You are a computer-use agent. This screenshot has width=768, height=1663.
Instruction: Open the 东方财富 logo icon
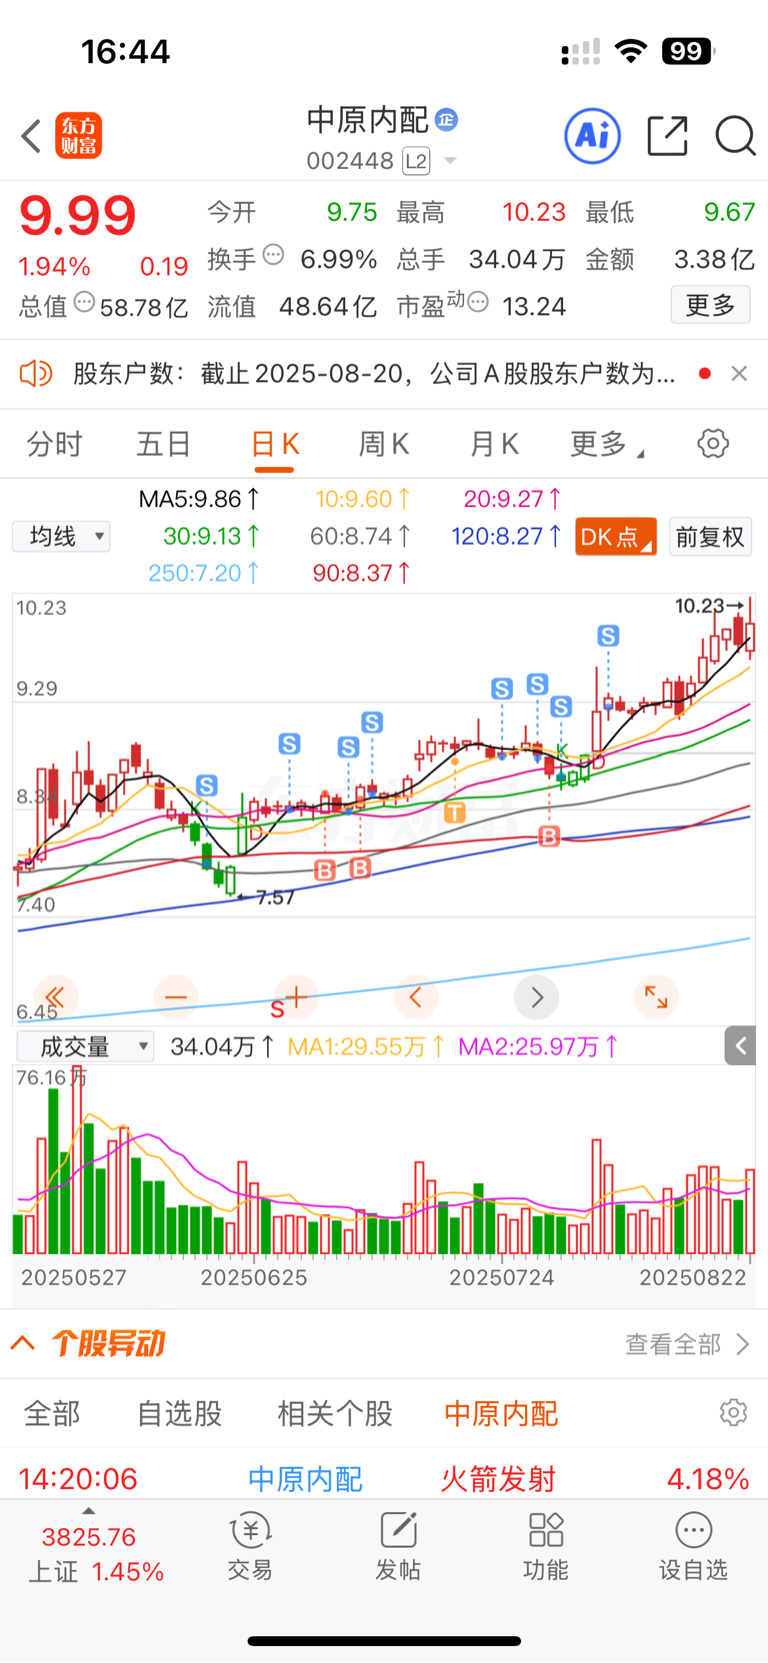click(79, 136)
